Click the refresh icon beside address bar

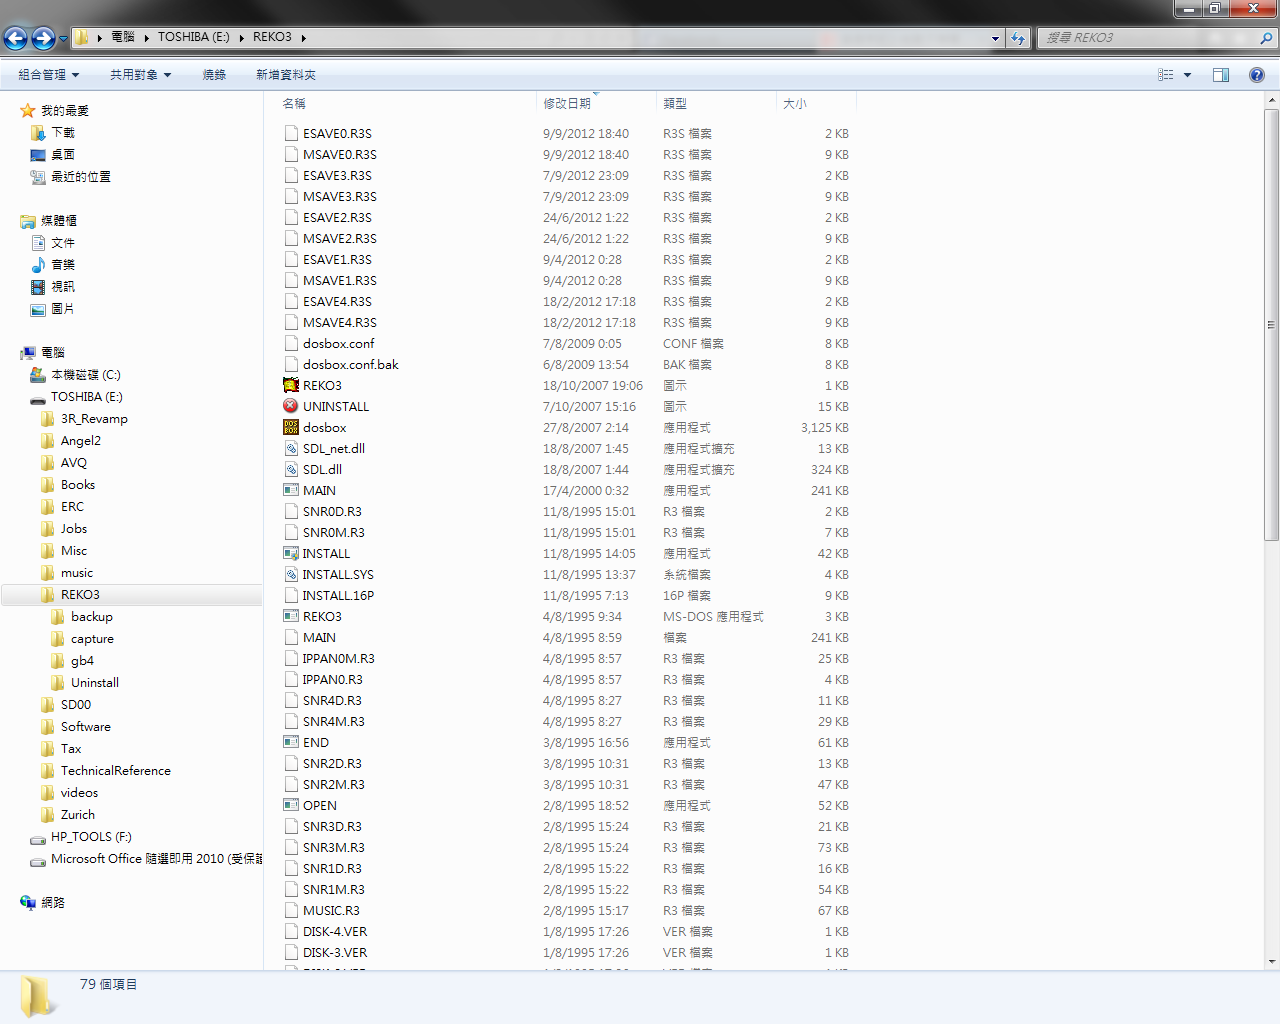pos(1018,38)
